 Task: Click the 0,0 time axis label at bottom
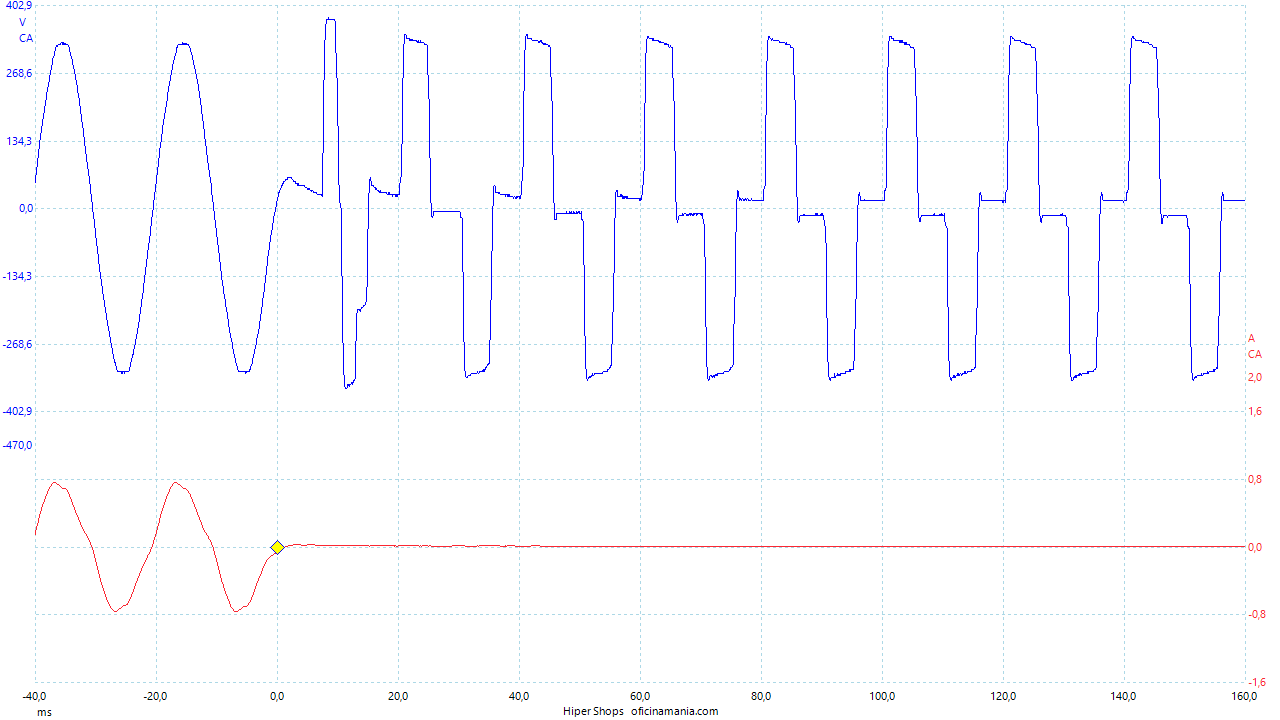[277, 697]
